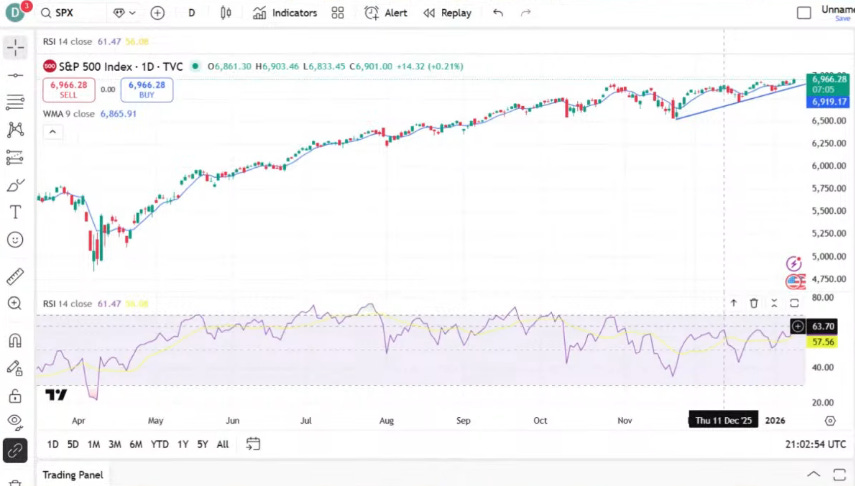Select the YTD range tab
Viewport: 855px width, 486px height.
[x=160, y=445]
